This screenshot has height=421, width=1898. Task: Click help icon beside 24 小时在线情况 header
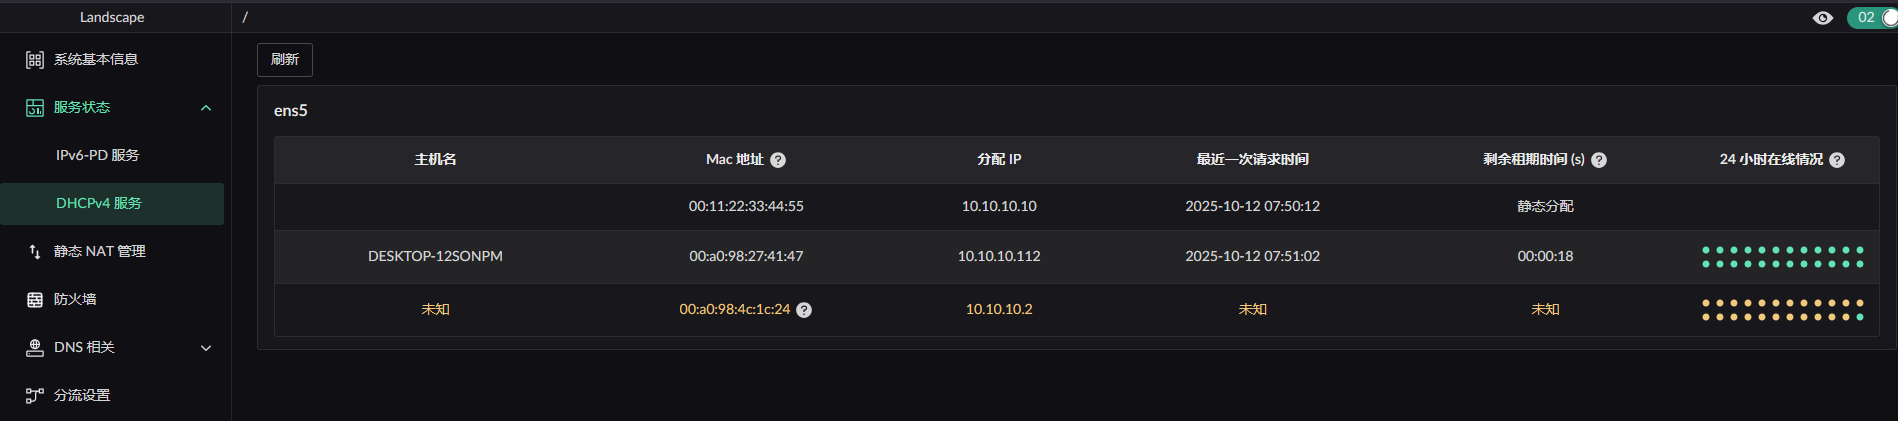coord(1837,160)
